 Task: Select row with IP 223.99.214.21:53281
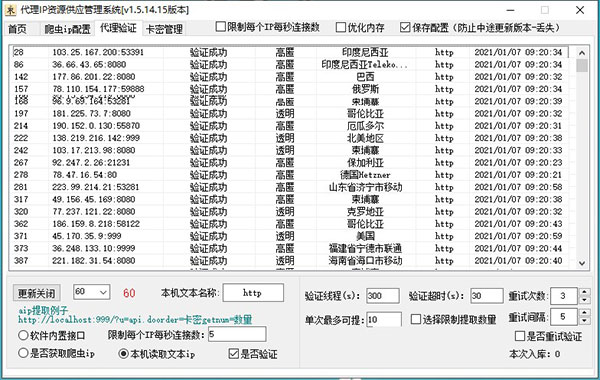tap(290, 187)
